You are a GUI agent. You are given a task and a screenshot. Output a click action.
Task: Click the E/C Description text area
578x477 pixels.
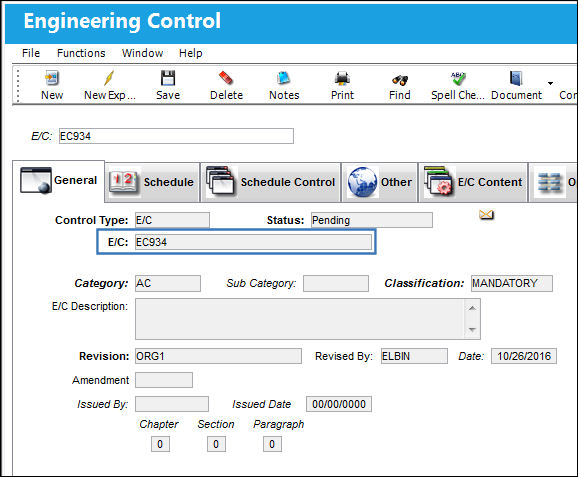pyautogui.click(x=300, y=319)
